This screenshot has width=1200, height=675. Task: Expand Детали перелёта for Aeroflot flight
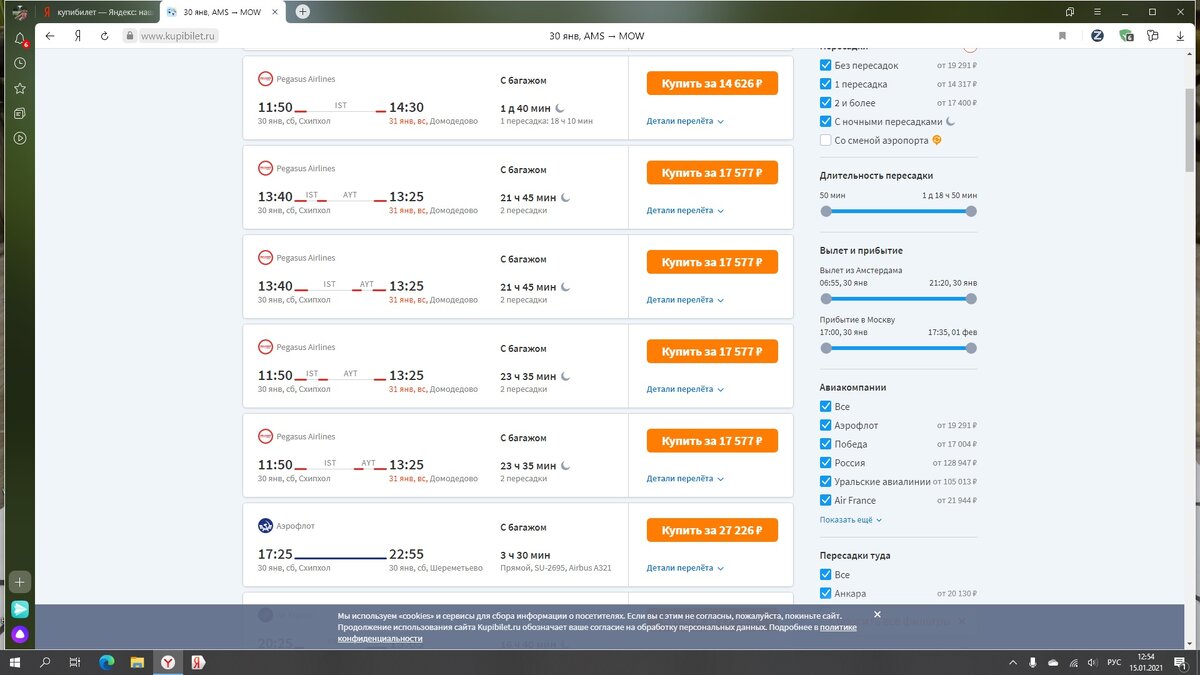click(x=685, y=568)
